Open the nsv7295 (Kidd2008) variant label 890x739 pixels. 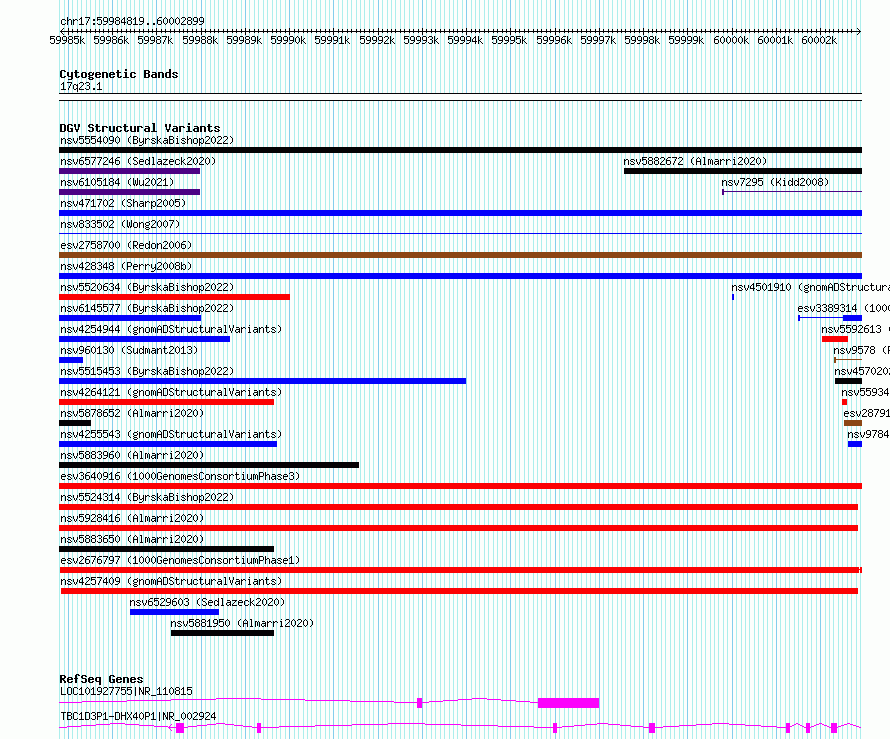(x=775, y=182)
